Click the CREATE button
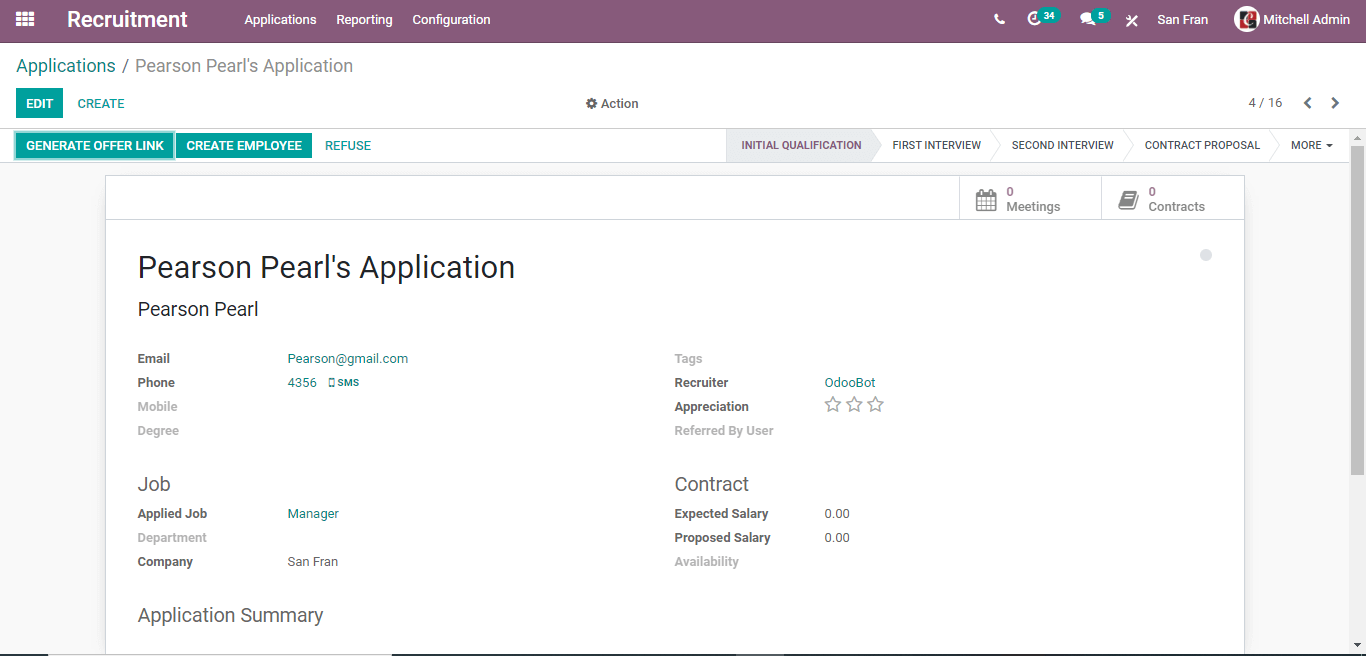Image resolution: width=1366 pixels, height=656 pixels. (x=101, y=103)
